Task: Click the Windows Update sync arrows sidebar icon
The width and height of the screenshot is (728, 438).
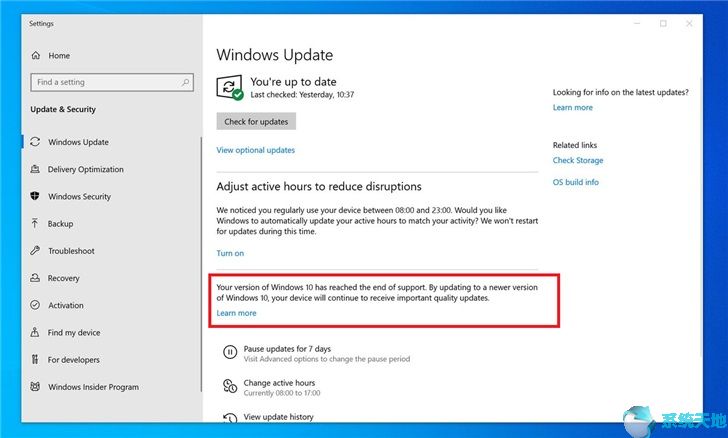Action: coord(35,142)
